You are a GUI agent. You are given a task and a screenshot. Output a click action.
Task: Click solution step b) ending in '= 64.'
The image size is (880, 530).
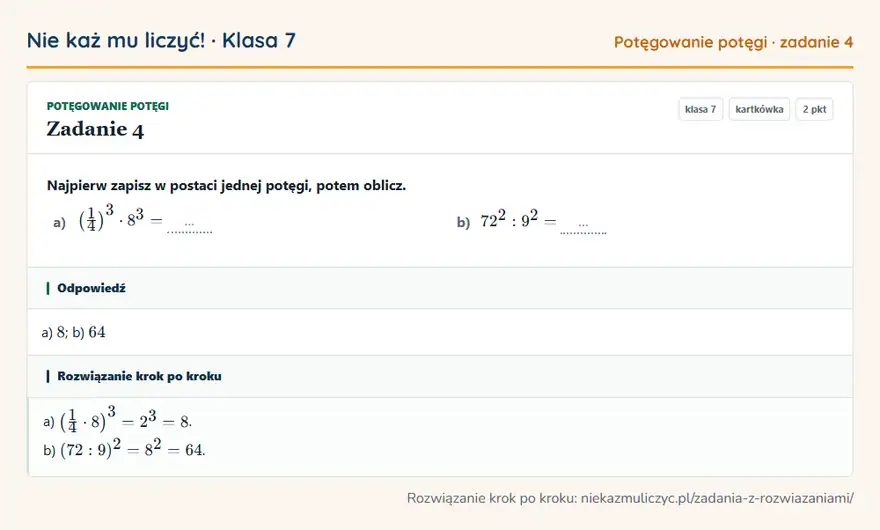click(125, 449)
